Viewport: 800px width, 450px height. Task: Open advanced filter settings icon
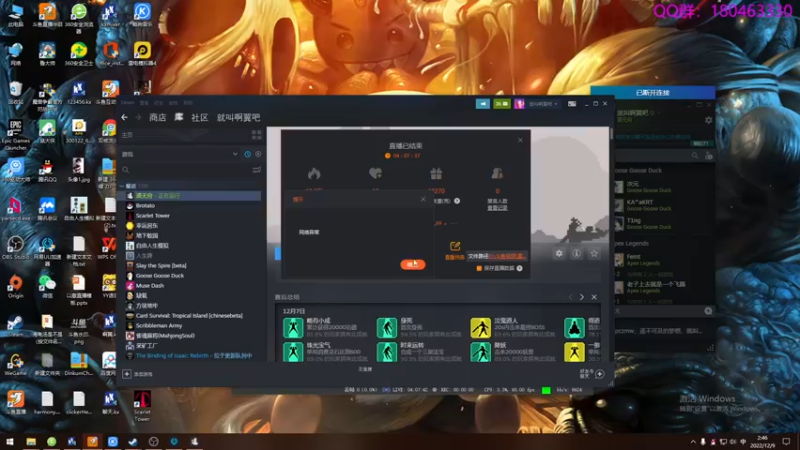pos(257,170)
